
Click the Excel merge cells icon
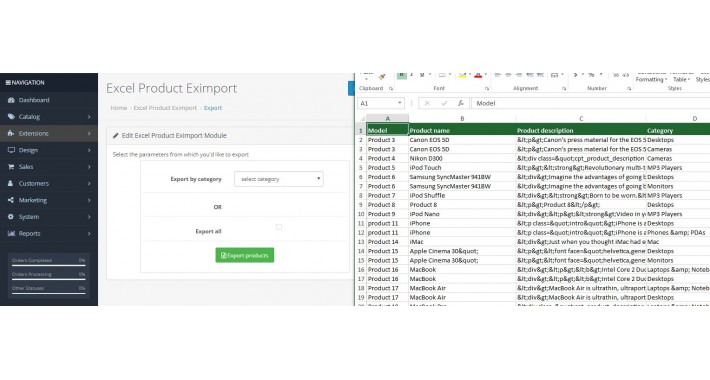point(554,76)
